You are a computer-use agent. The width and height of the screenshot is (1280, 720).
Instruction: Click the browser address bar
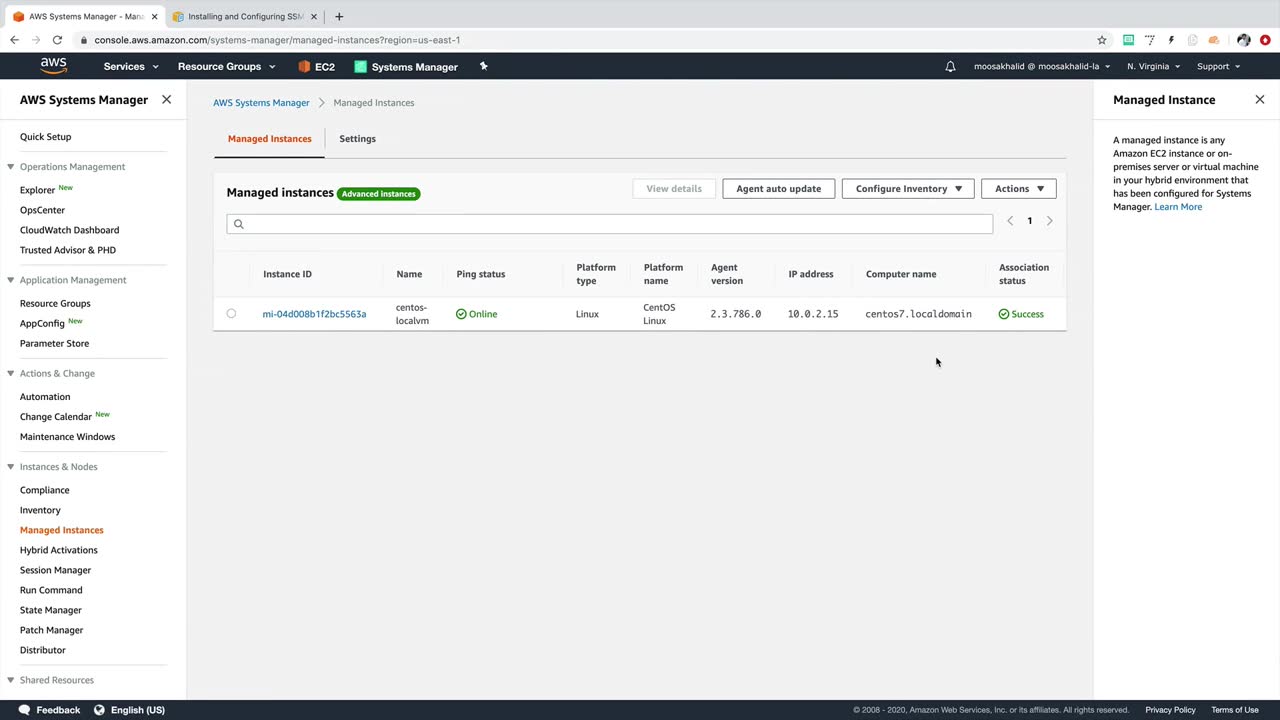(590, 40)
